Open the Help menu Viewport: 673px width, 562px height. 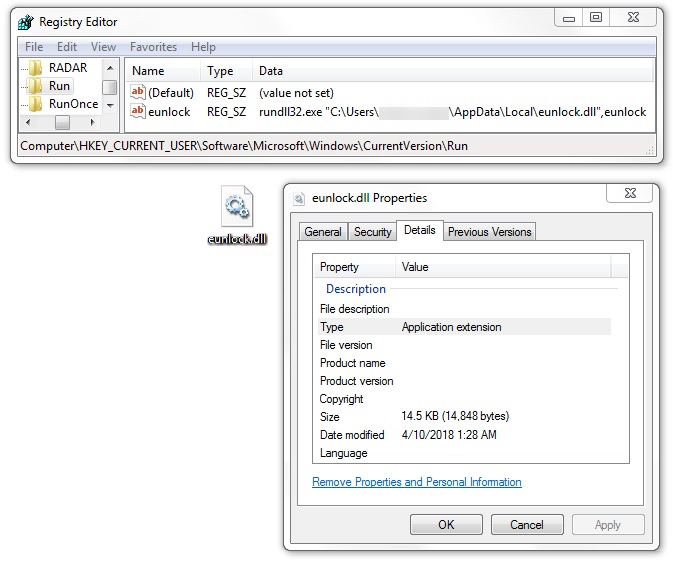(x=203, y=47)
